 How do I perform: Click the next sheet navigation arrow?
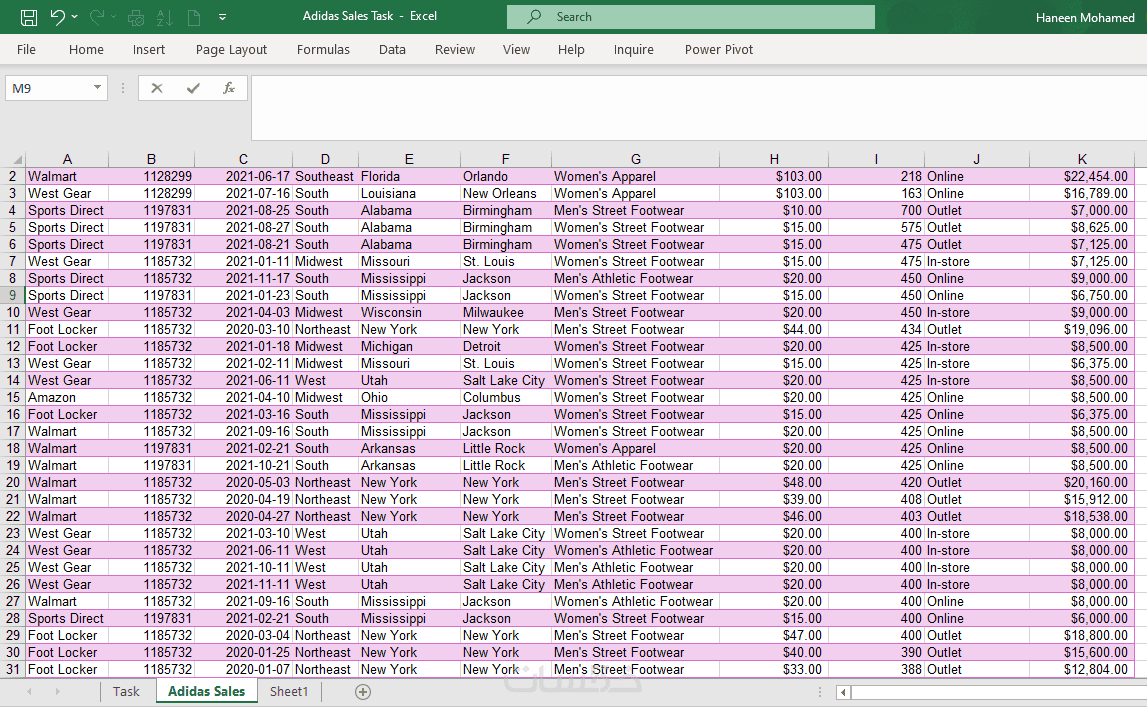pyautogui.click(x=57, y=692)
